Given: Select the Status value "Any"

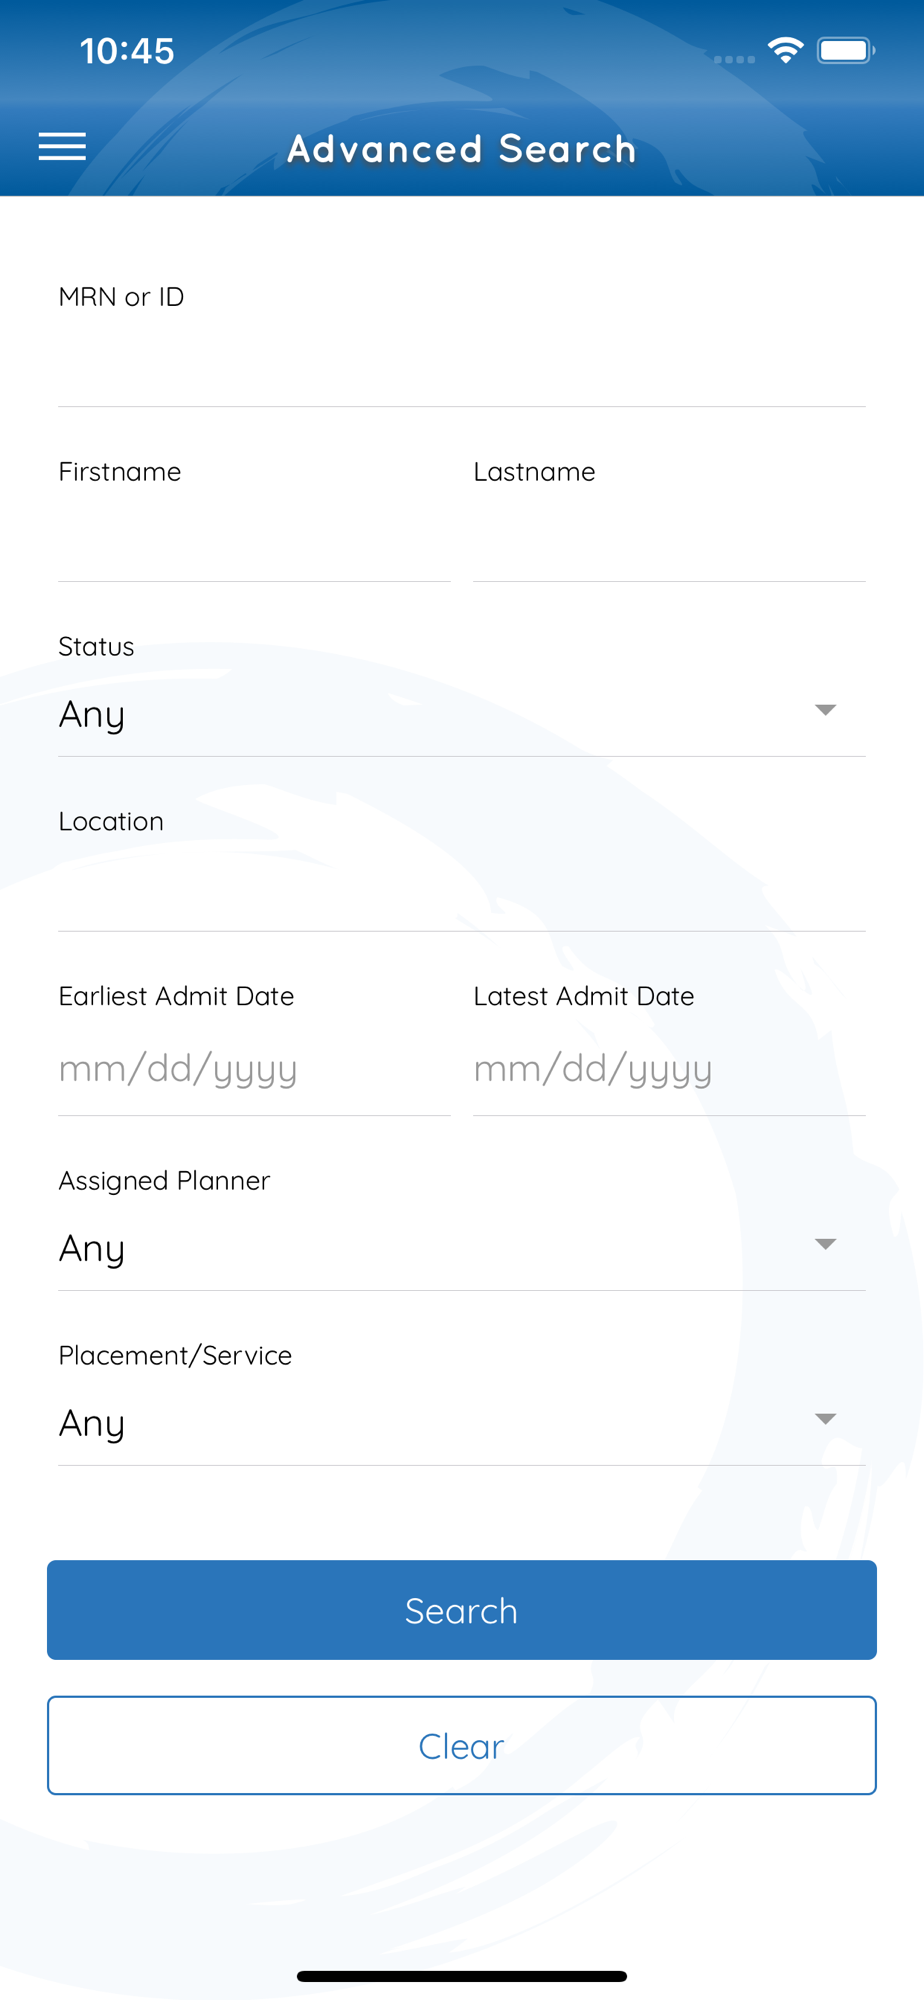Looking at the screenshot, I should 92,715.
